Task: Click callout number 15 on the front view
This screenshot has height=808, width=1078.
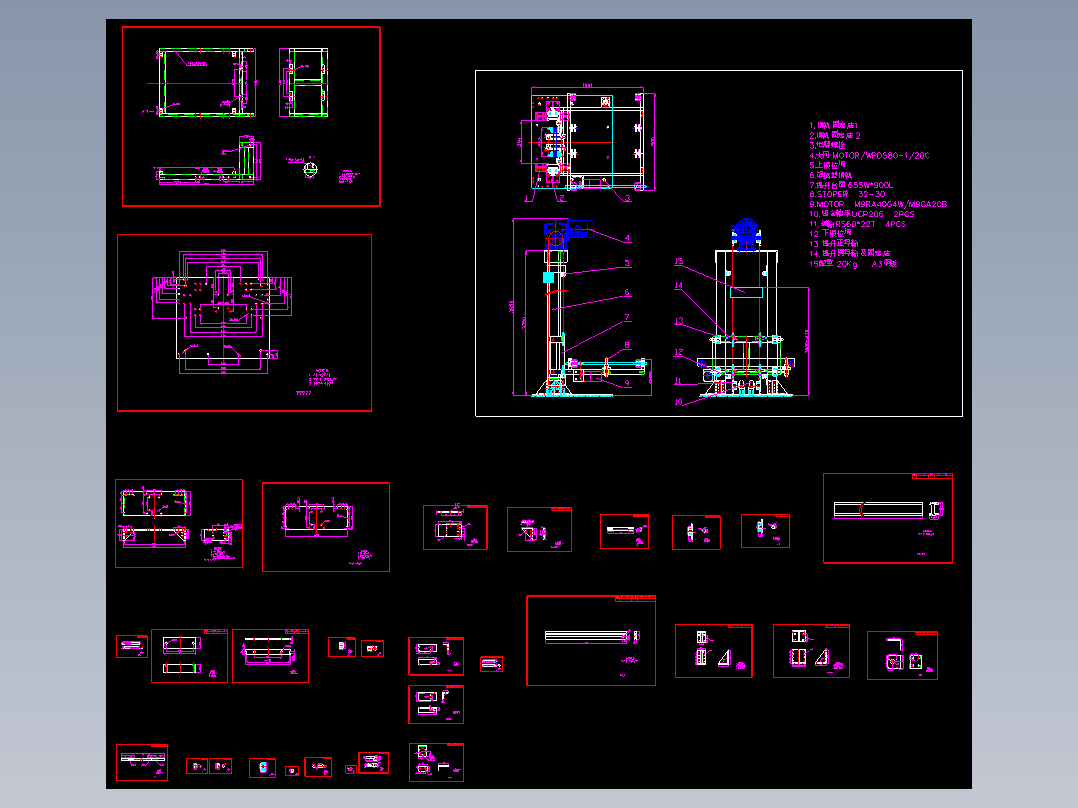Action: click(679, 261)
